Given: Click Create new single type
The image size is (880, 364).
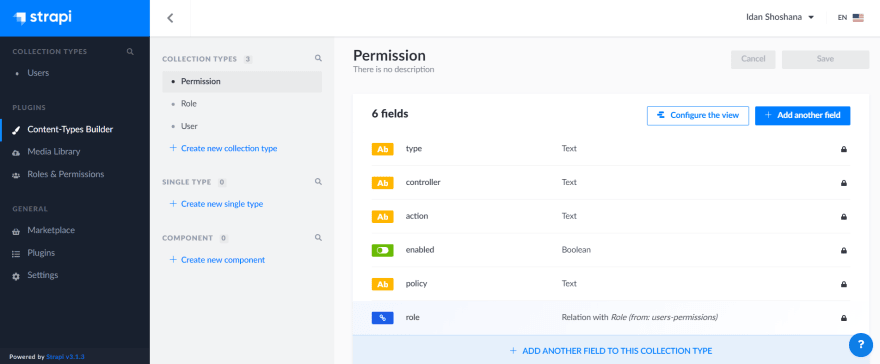Looking at the screenshot, I should tap(217, 204).
